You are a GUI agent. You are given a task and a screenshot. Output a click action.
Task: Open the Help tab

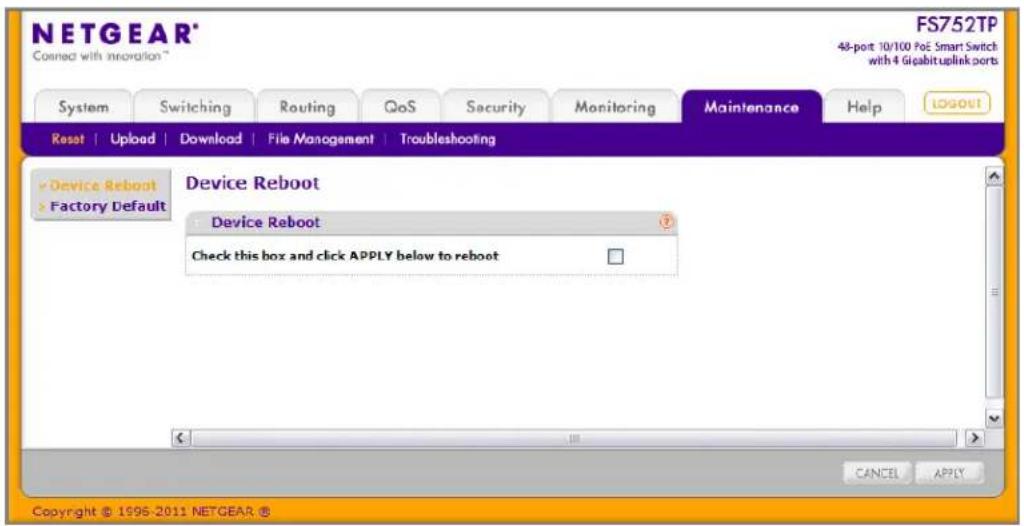tap(864, 107)
